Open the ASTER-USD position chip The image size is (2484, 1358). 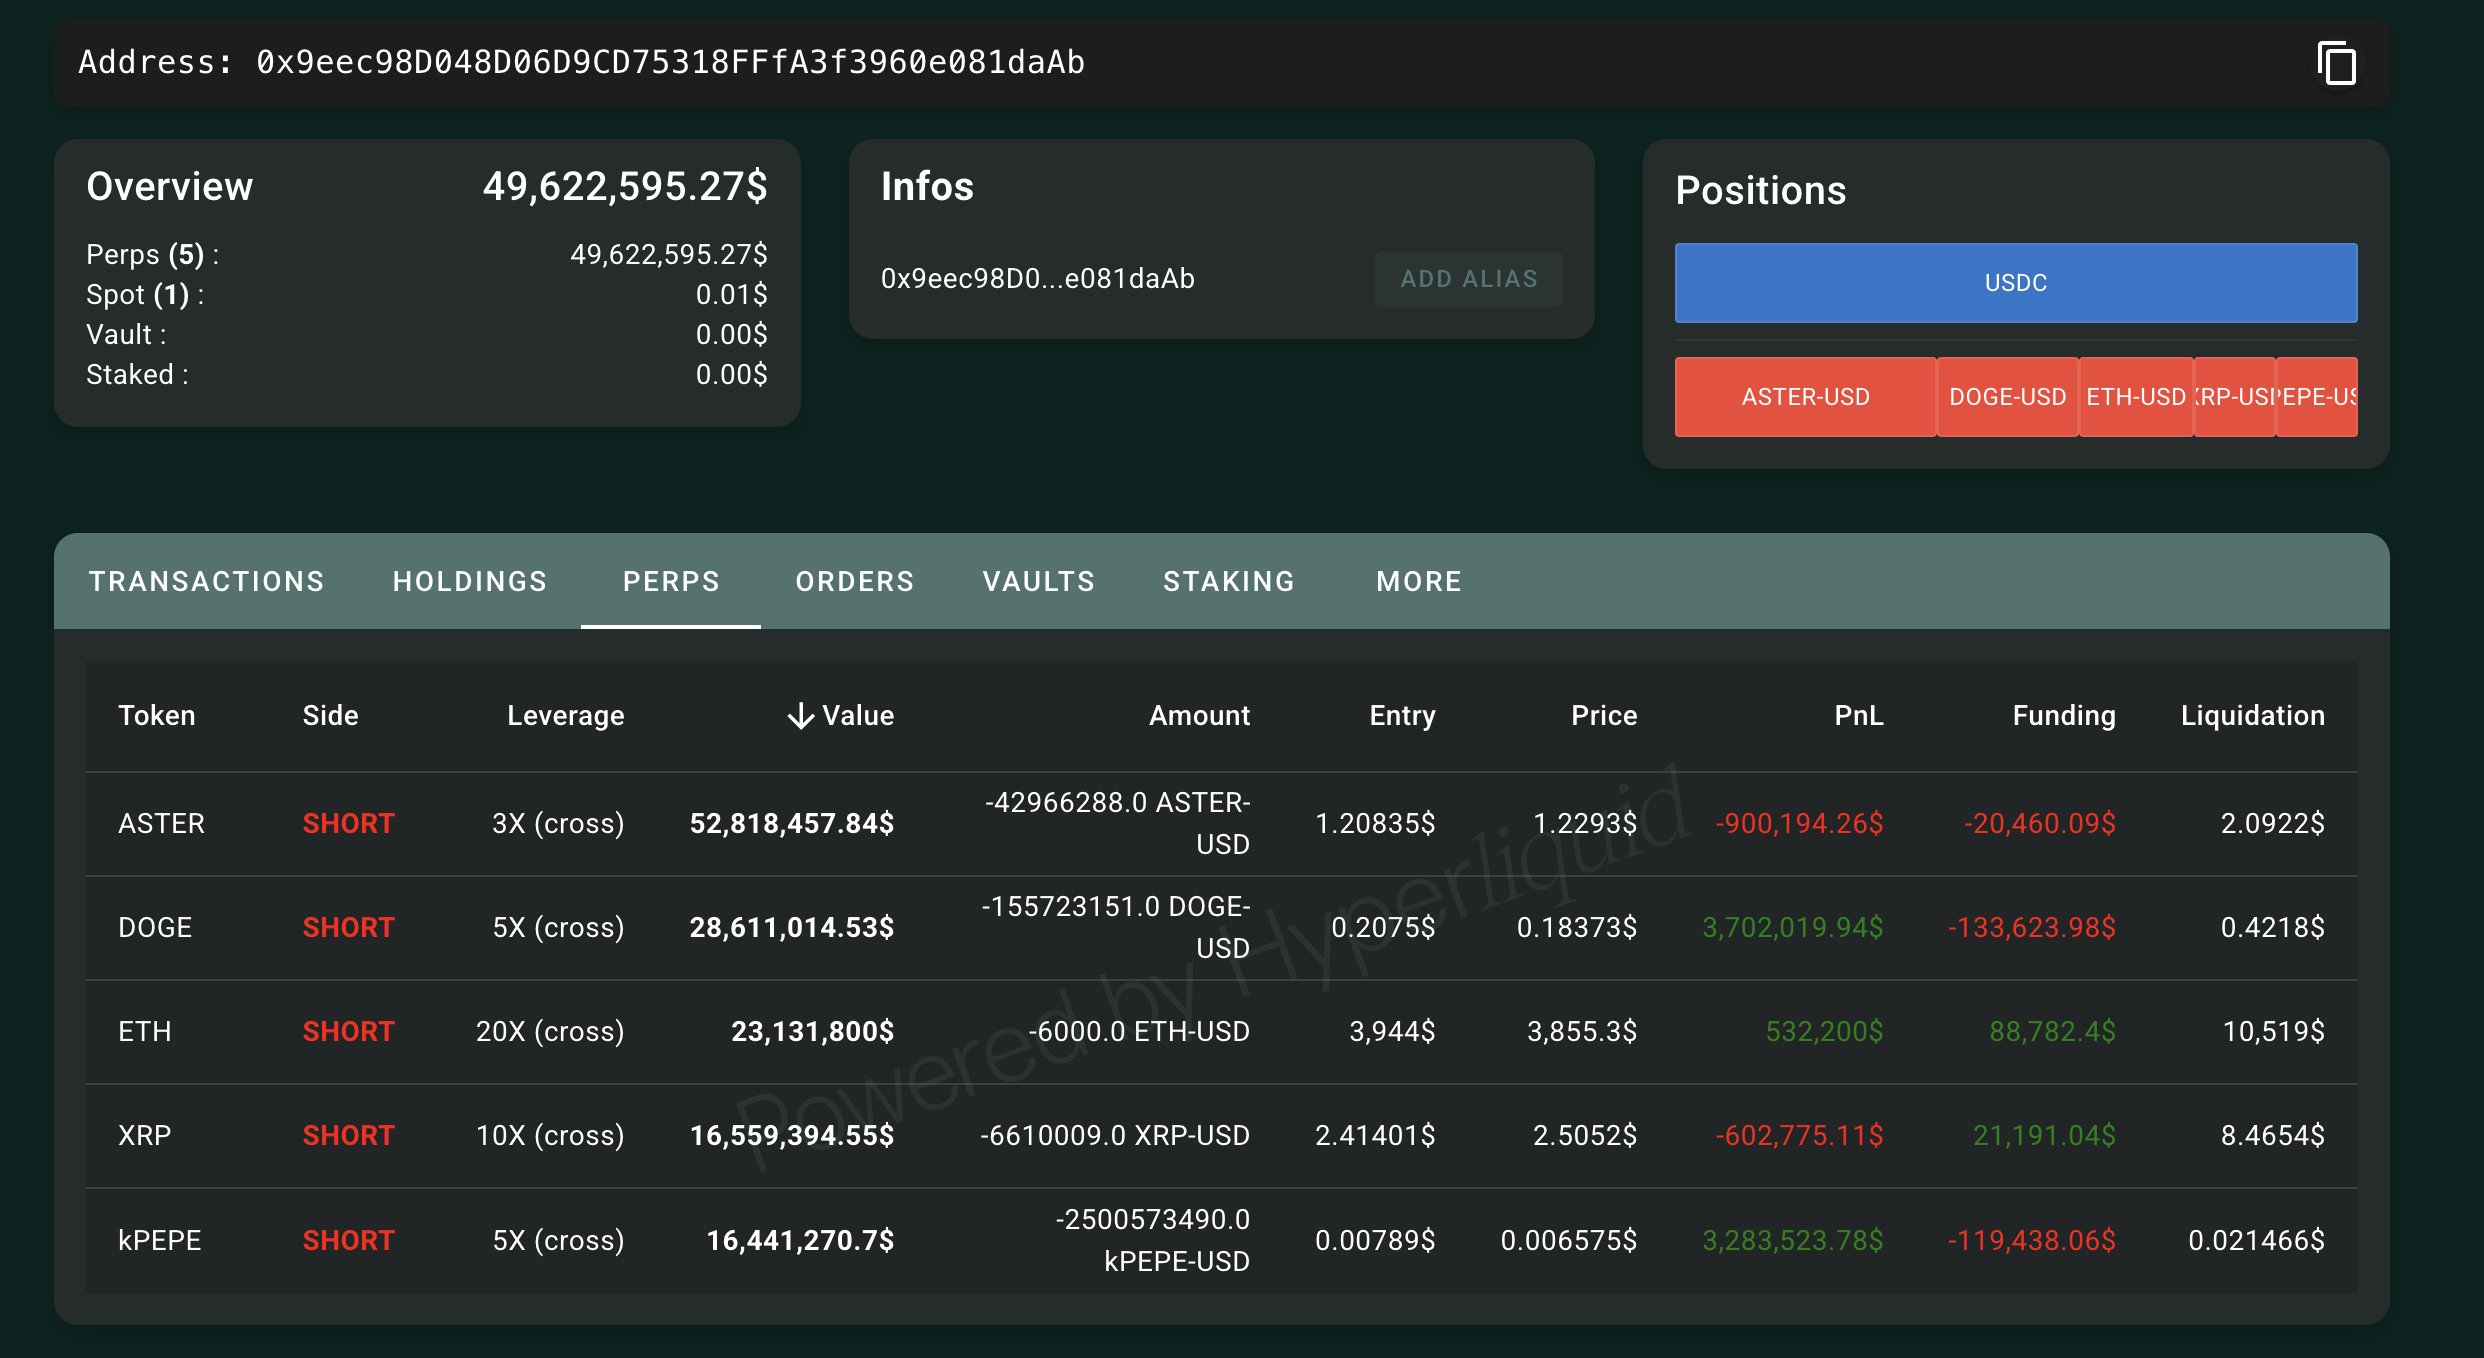pyautogui.click(x=1804, y=396)
